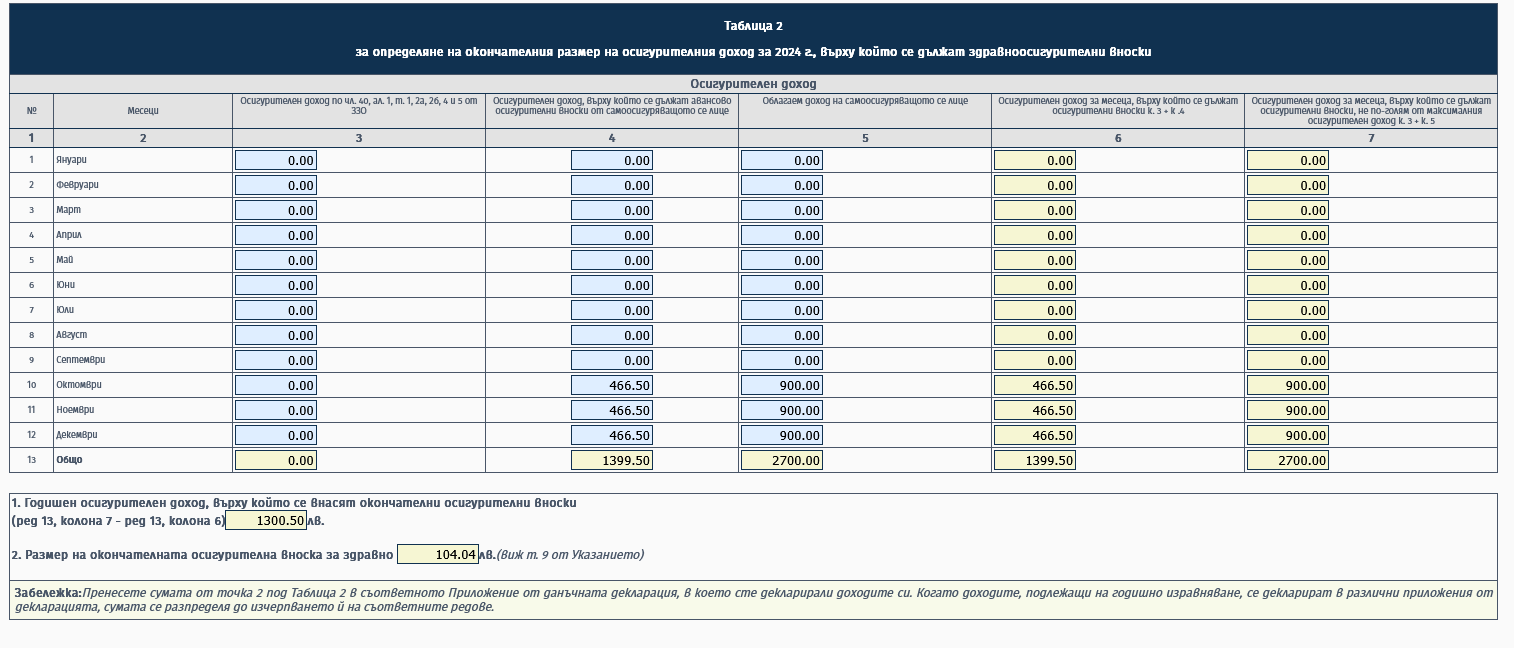Screen dimensions: 1514x648
Task: Click Декември 900.00 field in column 7
Action: point(1287,435)
